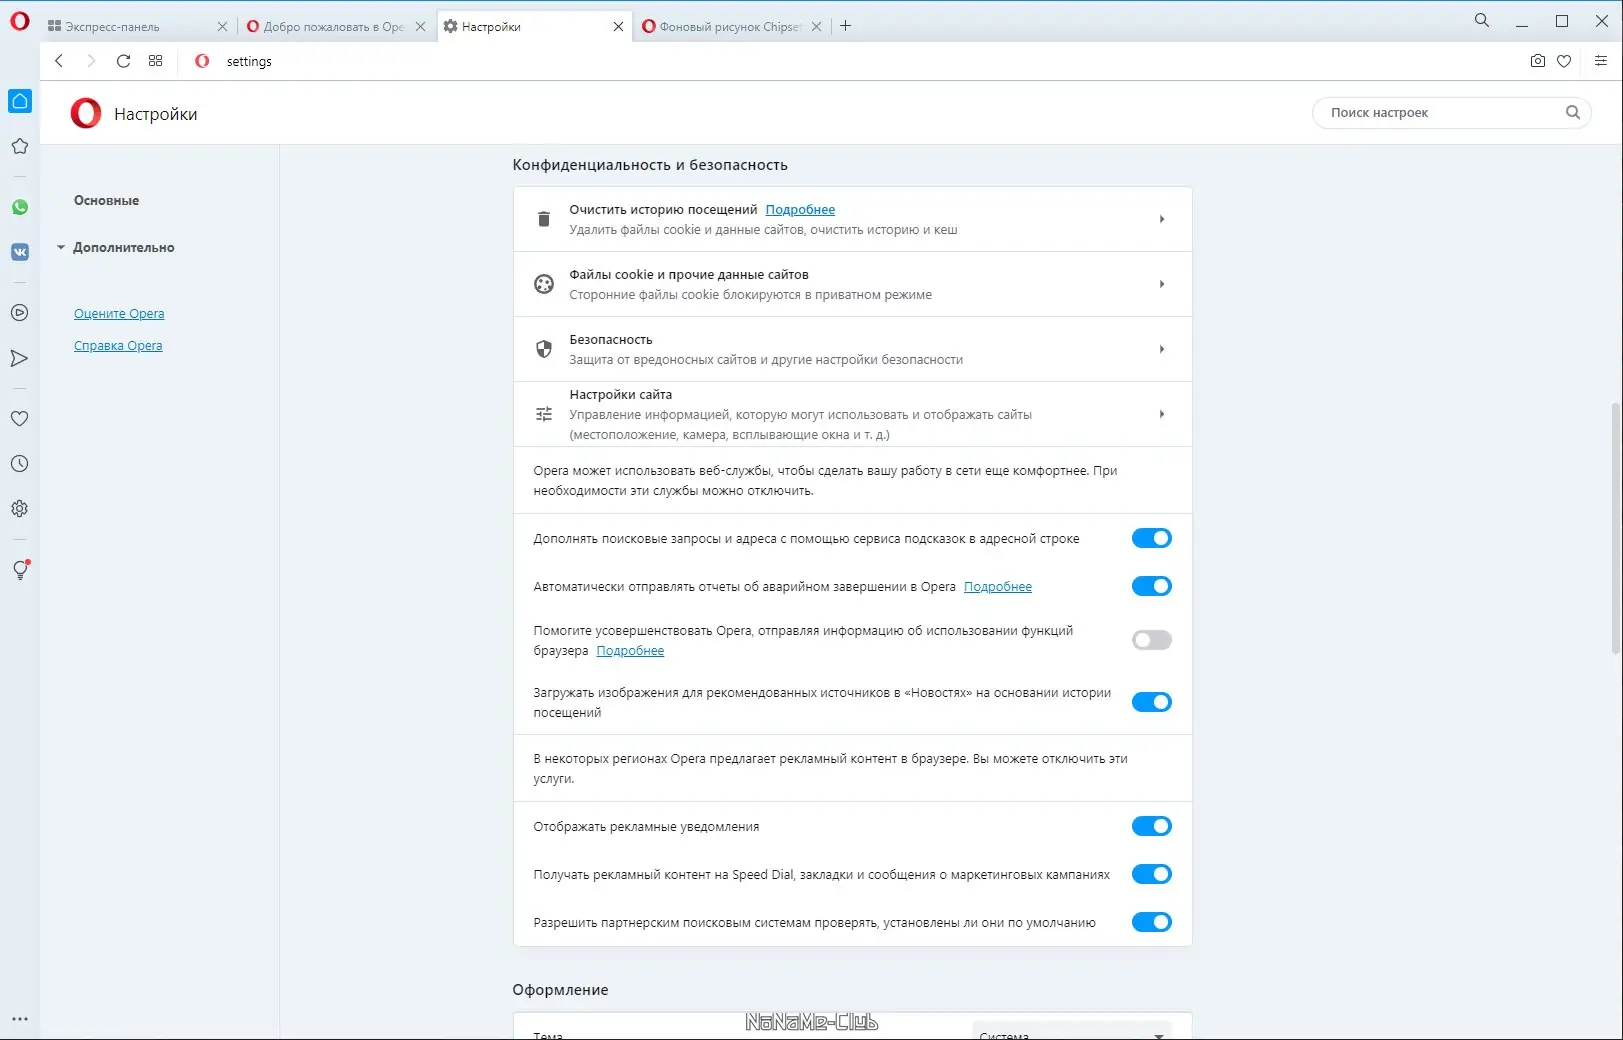Open the Settings gear in the sidebar
The height and width of the screenshot is (1040, 1623).
20,508
